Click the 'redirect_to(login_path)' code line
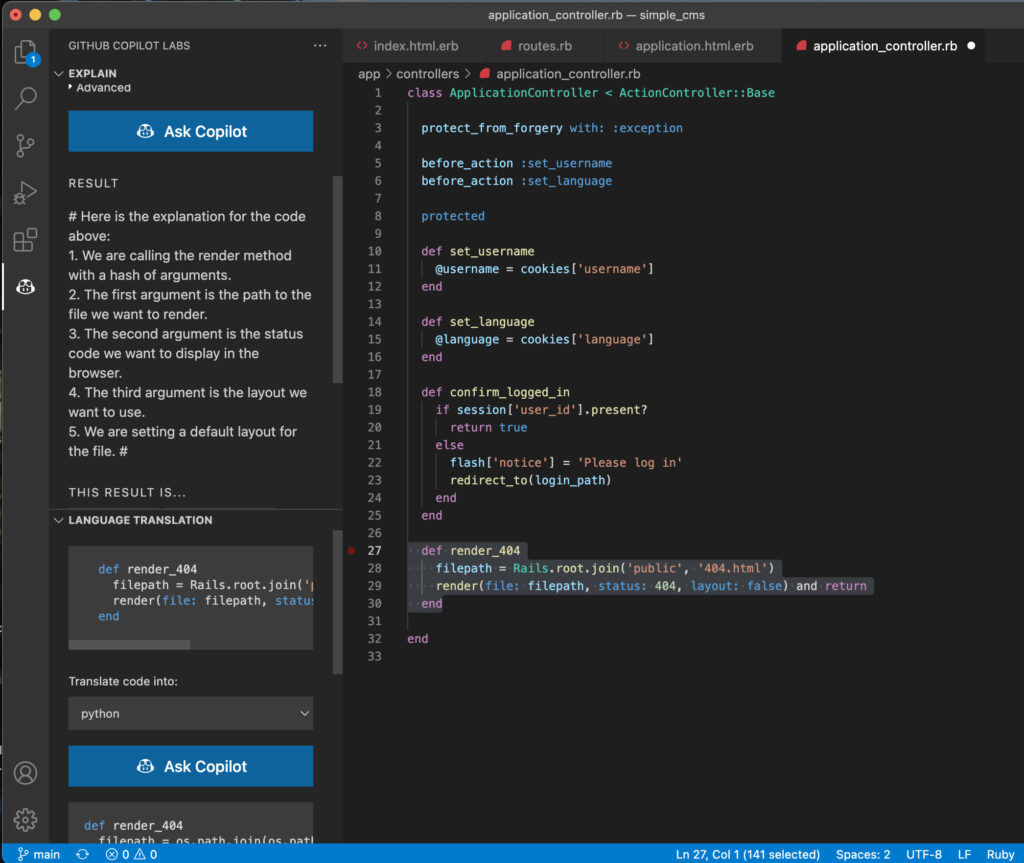The image size is (1024, 863). (530, 480)
